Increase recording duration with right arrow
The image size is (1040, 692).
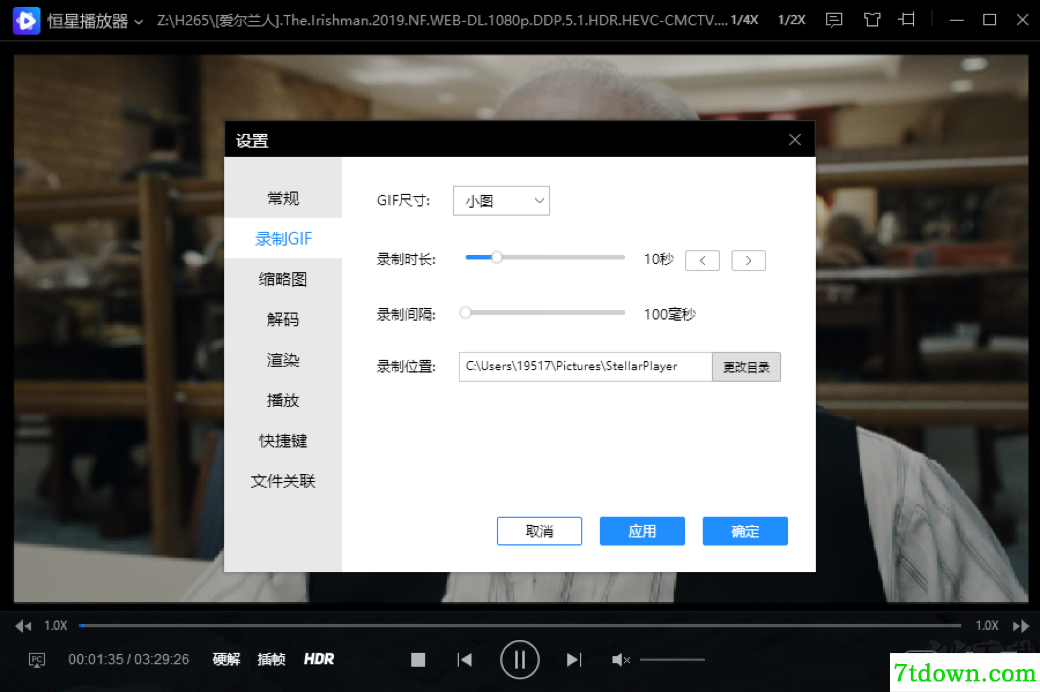point(748,260)
